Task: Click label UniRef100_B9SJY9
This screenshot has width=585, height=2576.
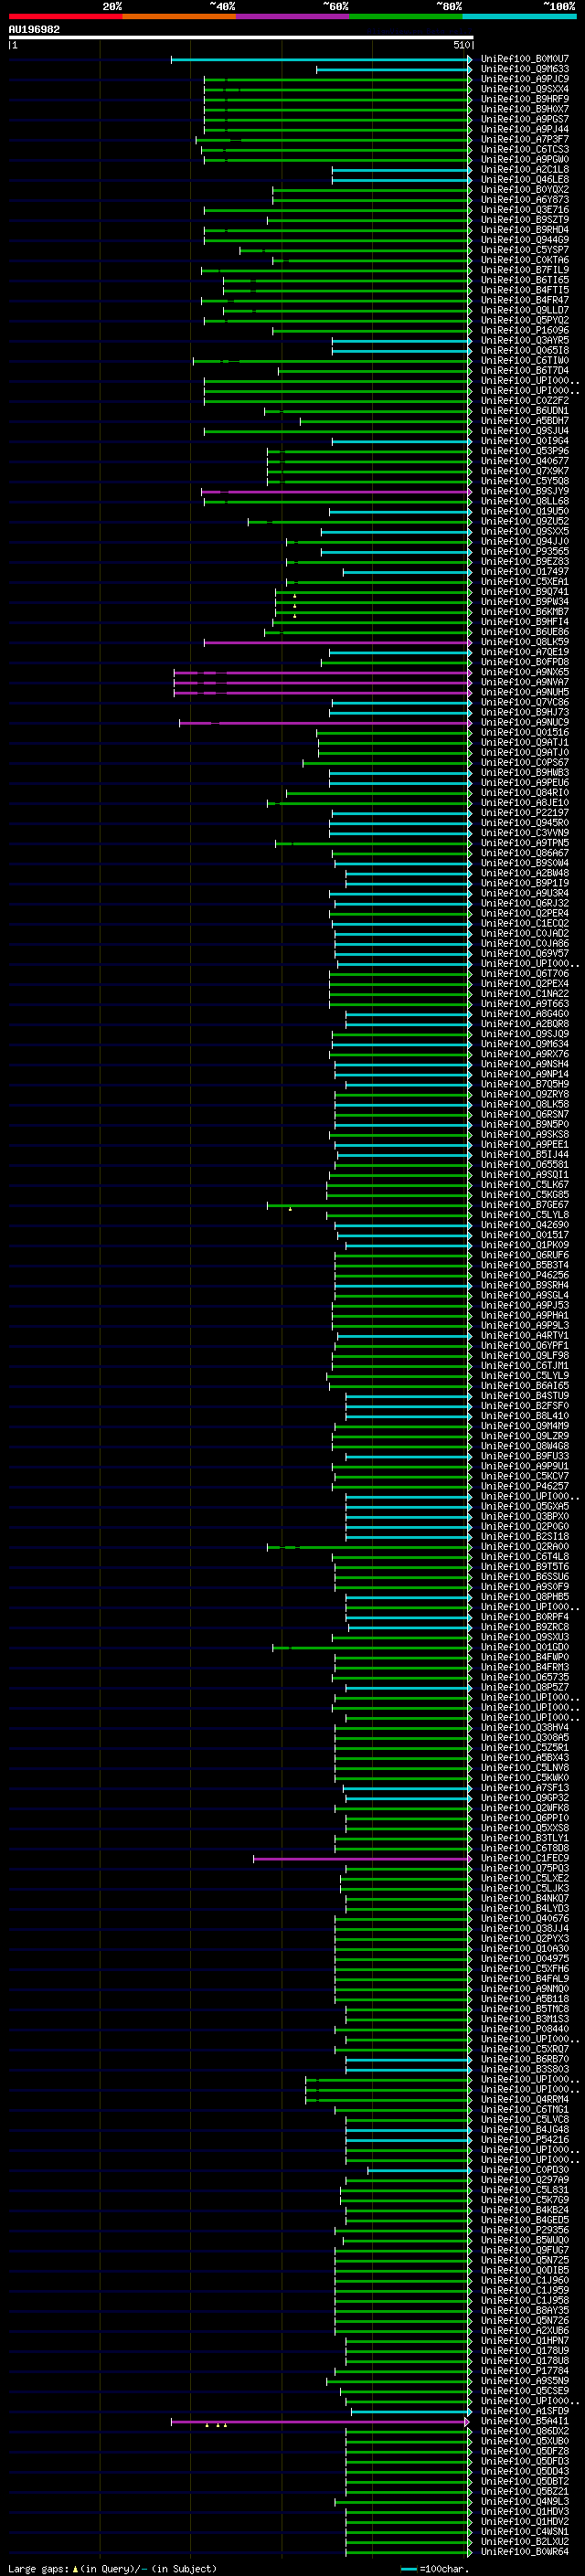Action: coord(524,491)
